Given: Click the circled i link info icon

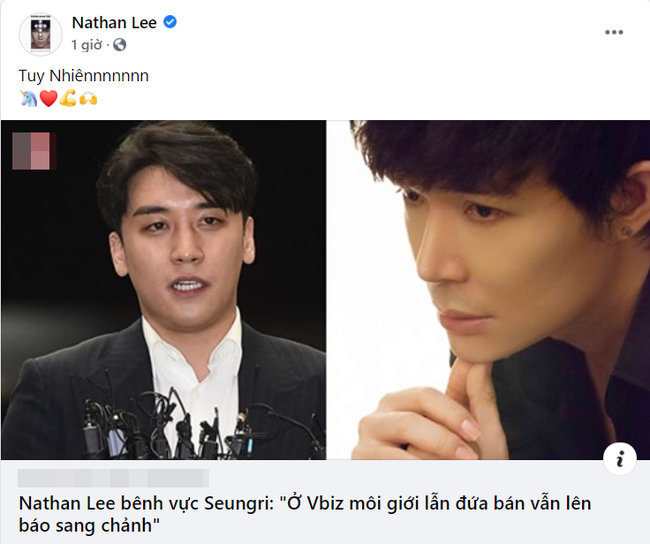Looking at the screenshot, I should pos(620,459).
